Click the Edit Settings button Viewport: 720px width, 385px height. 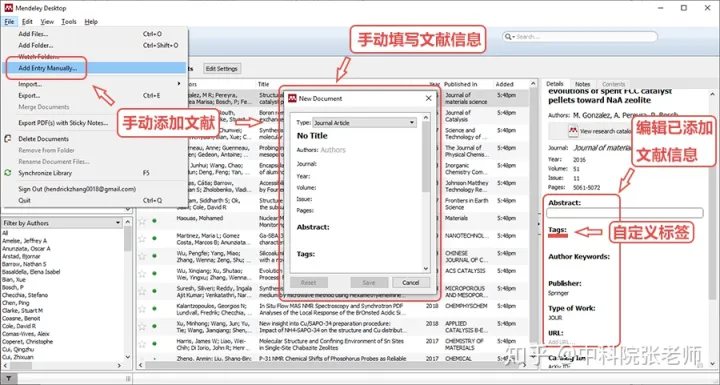pos(222,68)
